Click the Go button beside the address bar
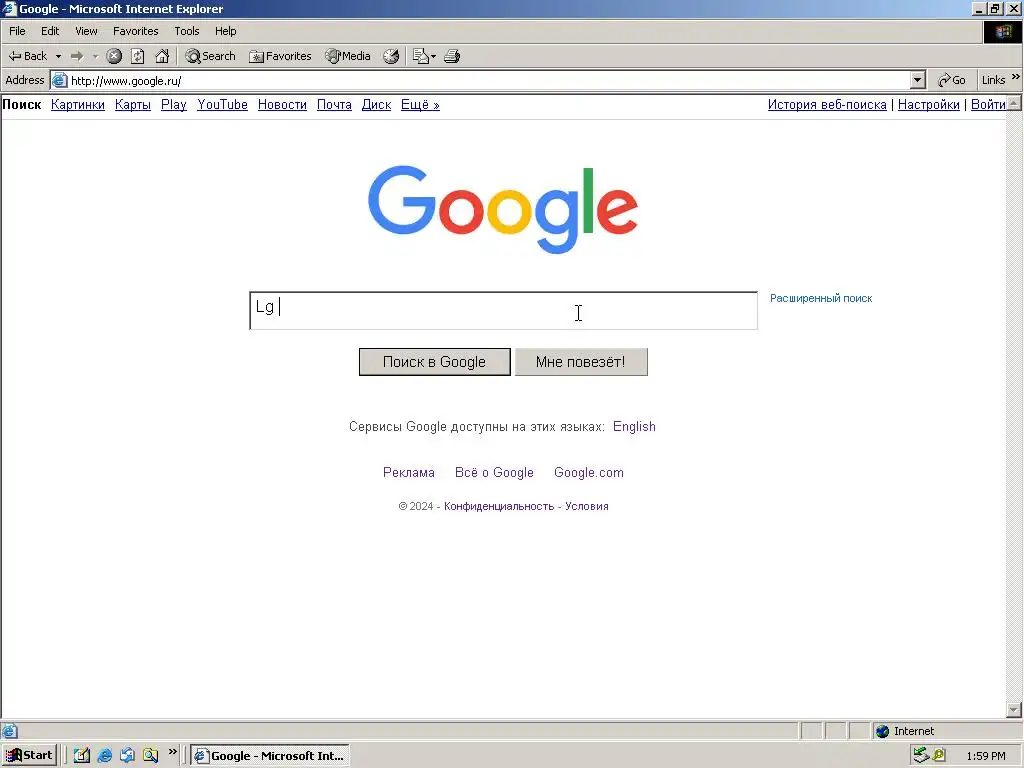The width and height of the screenshot is (1024, 768). pyautogui.click(x=952, y=80)
